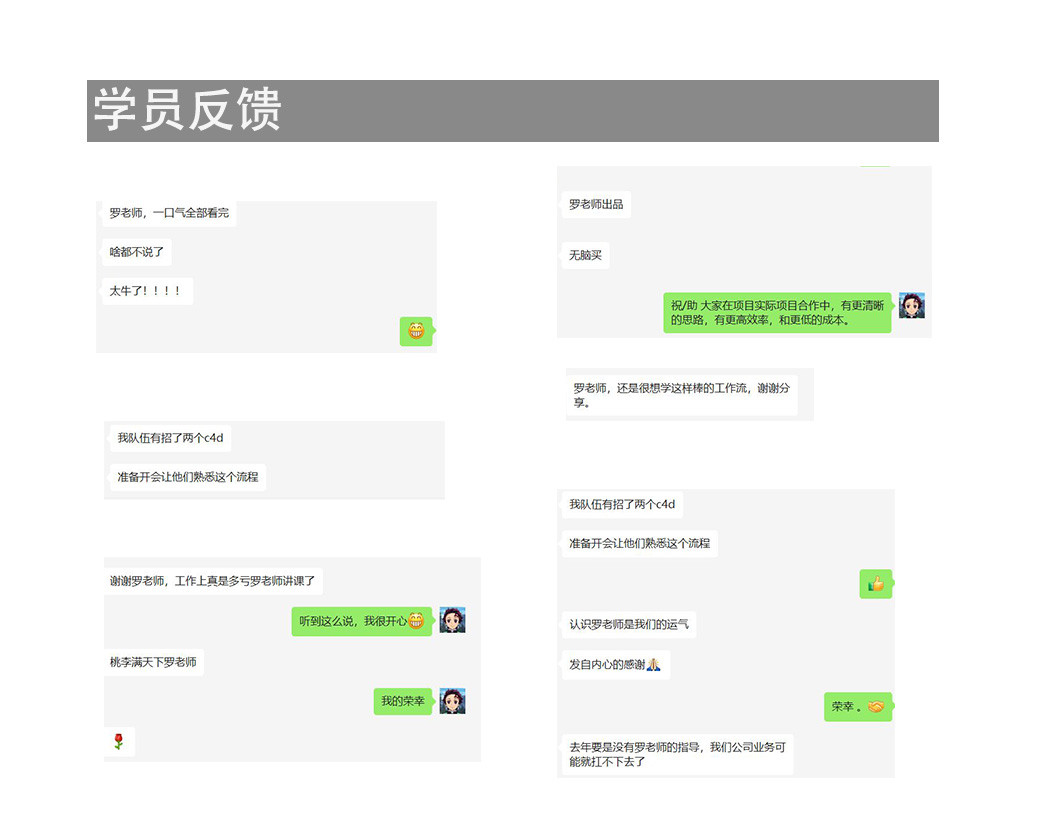Click the grinning emoji in the green bubble below 太牛了

click(x=416, y=331)
